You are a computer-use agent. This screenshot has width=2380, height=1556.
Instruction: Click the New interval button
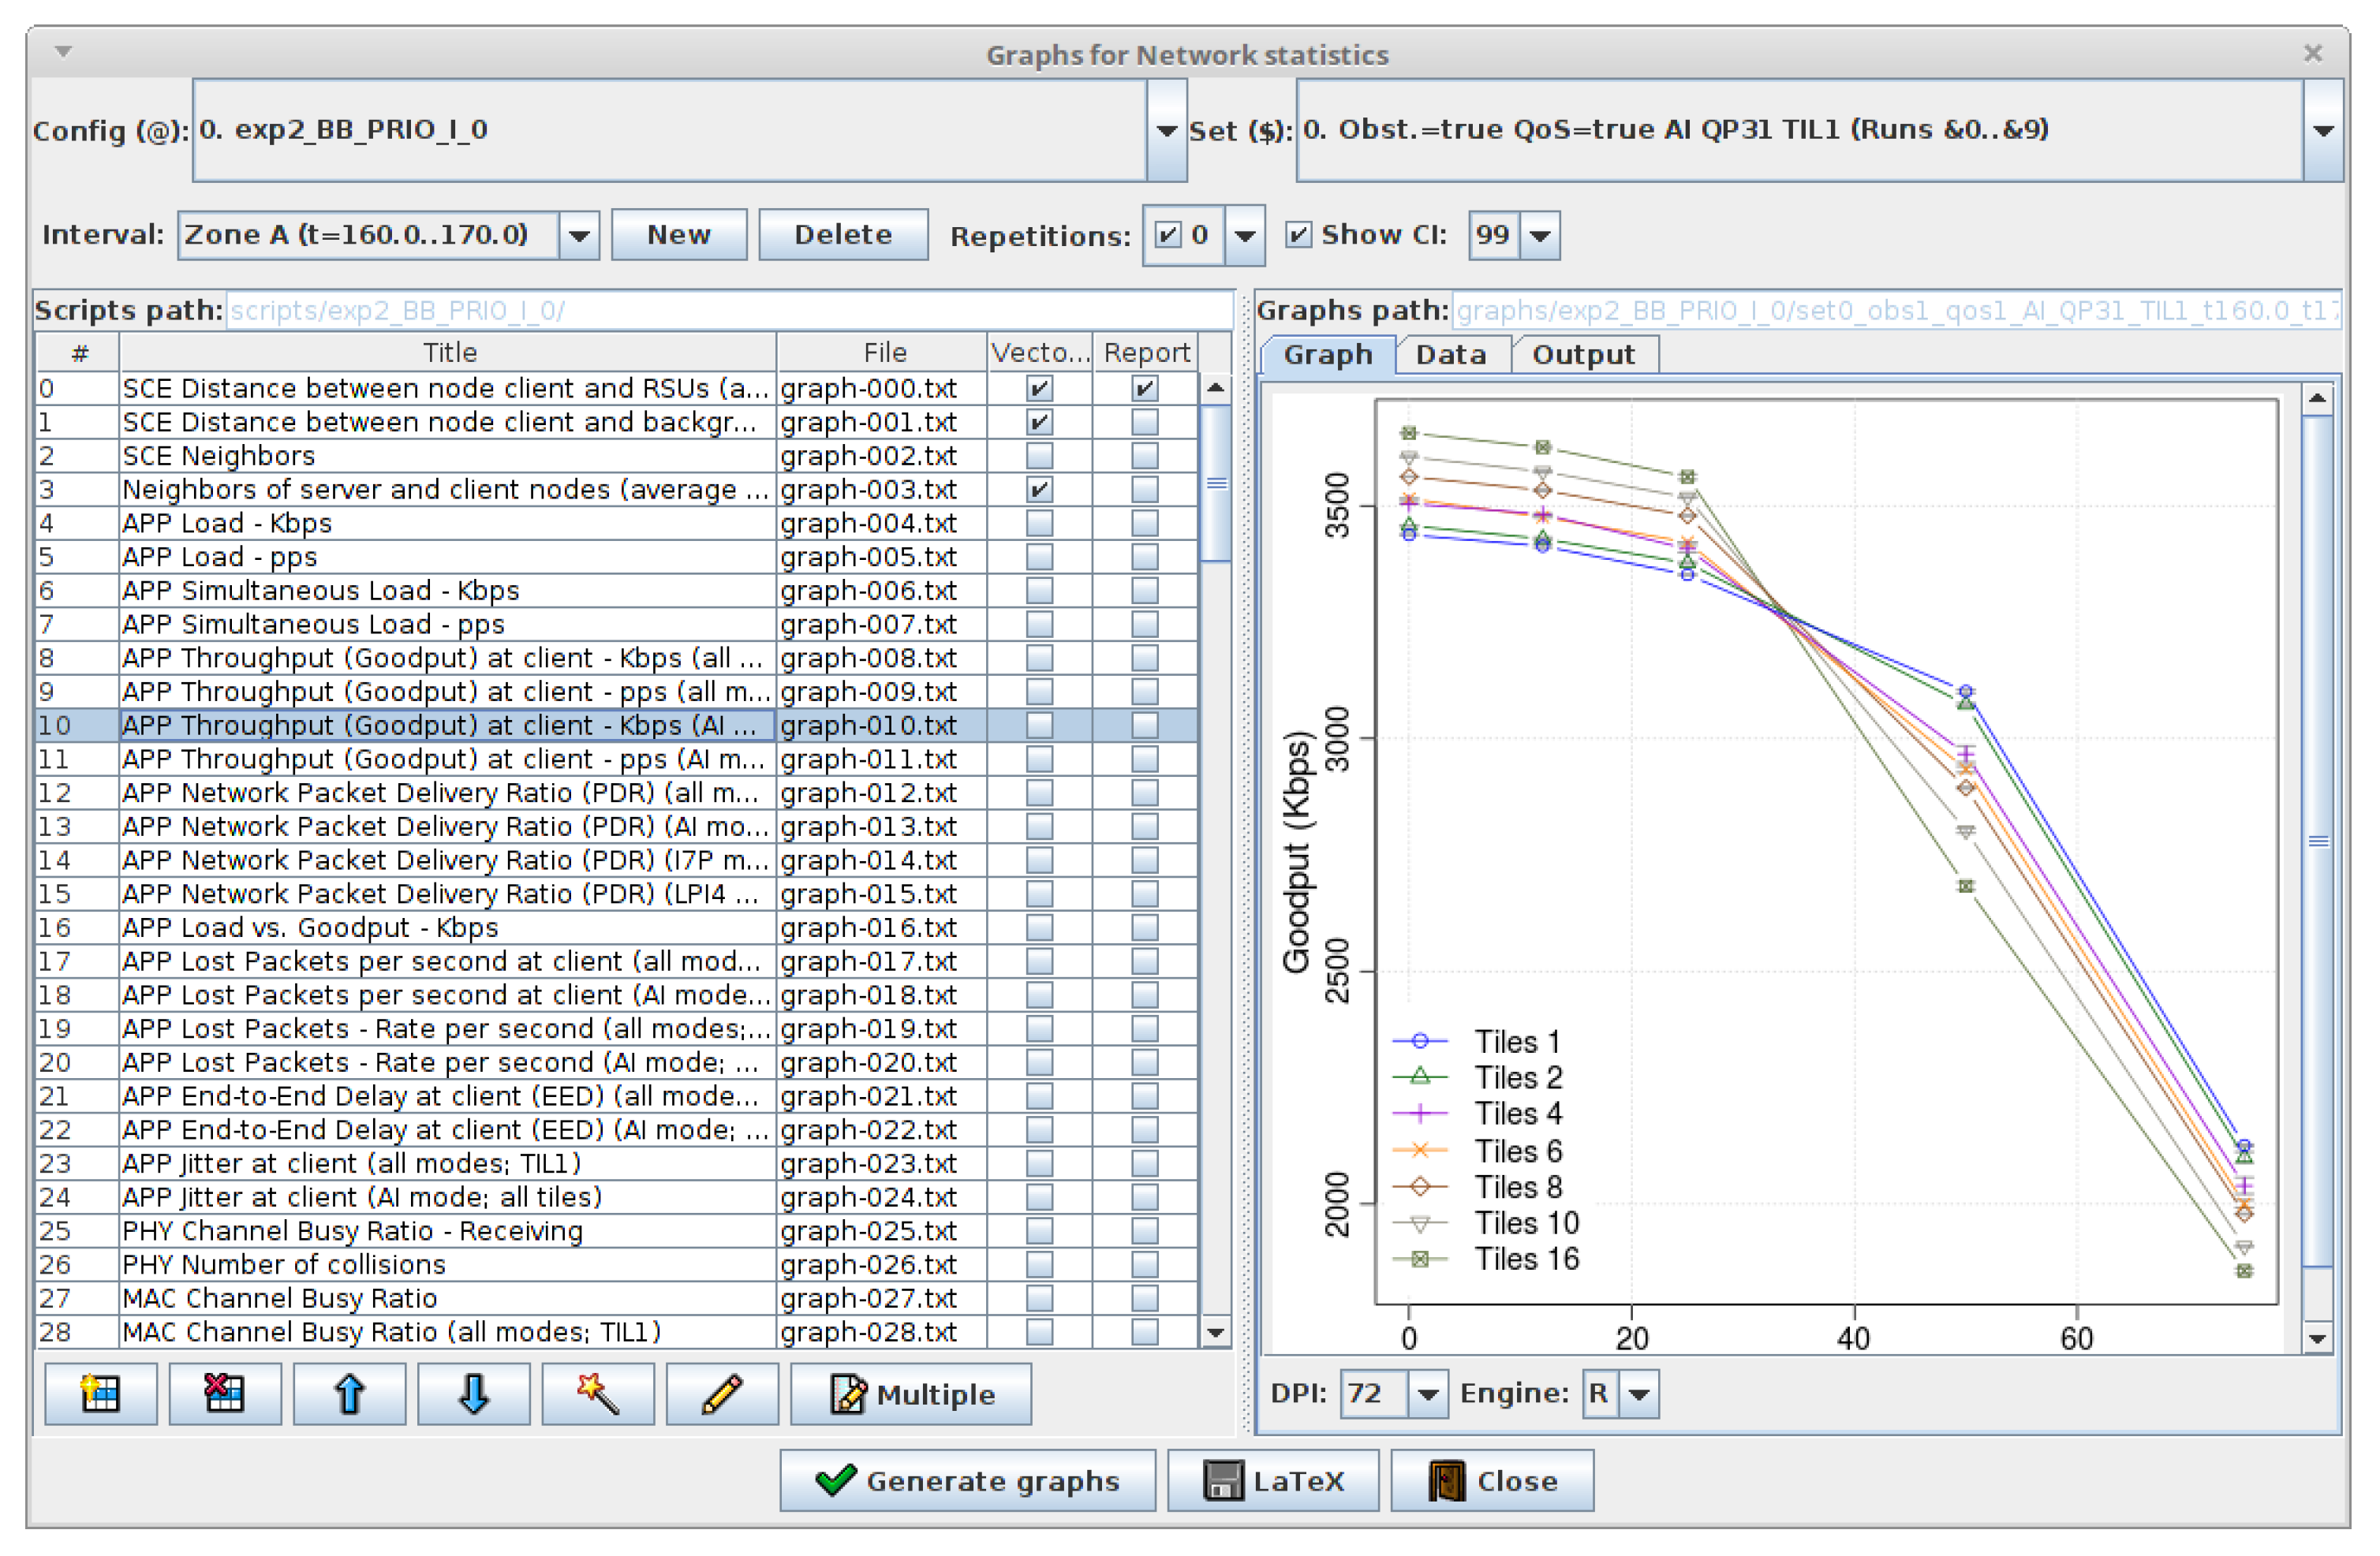678,235
